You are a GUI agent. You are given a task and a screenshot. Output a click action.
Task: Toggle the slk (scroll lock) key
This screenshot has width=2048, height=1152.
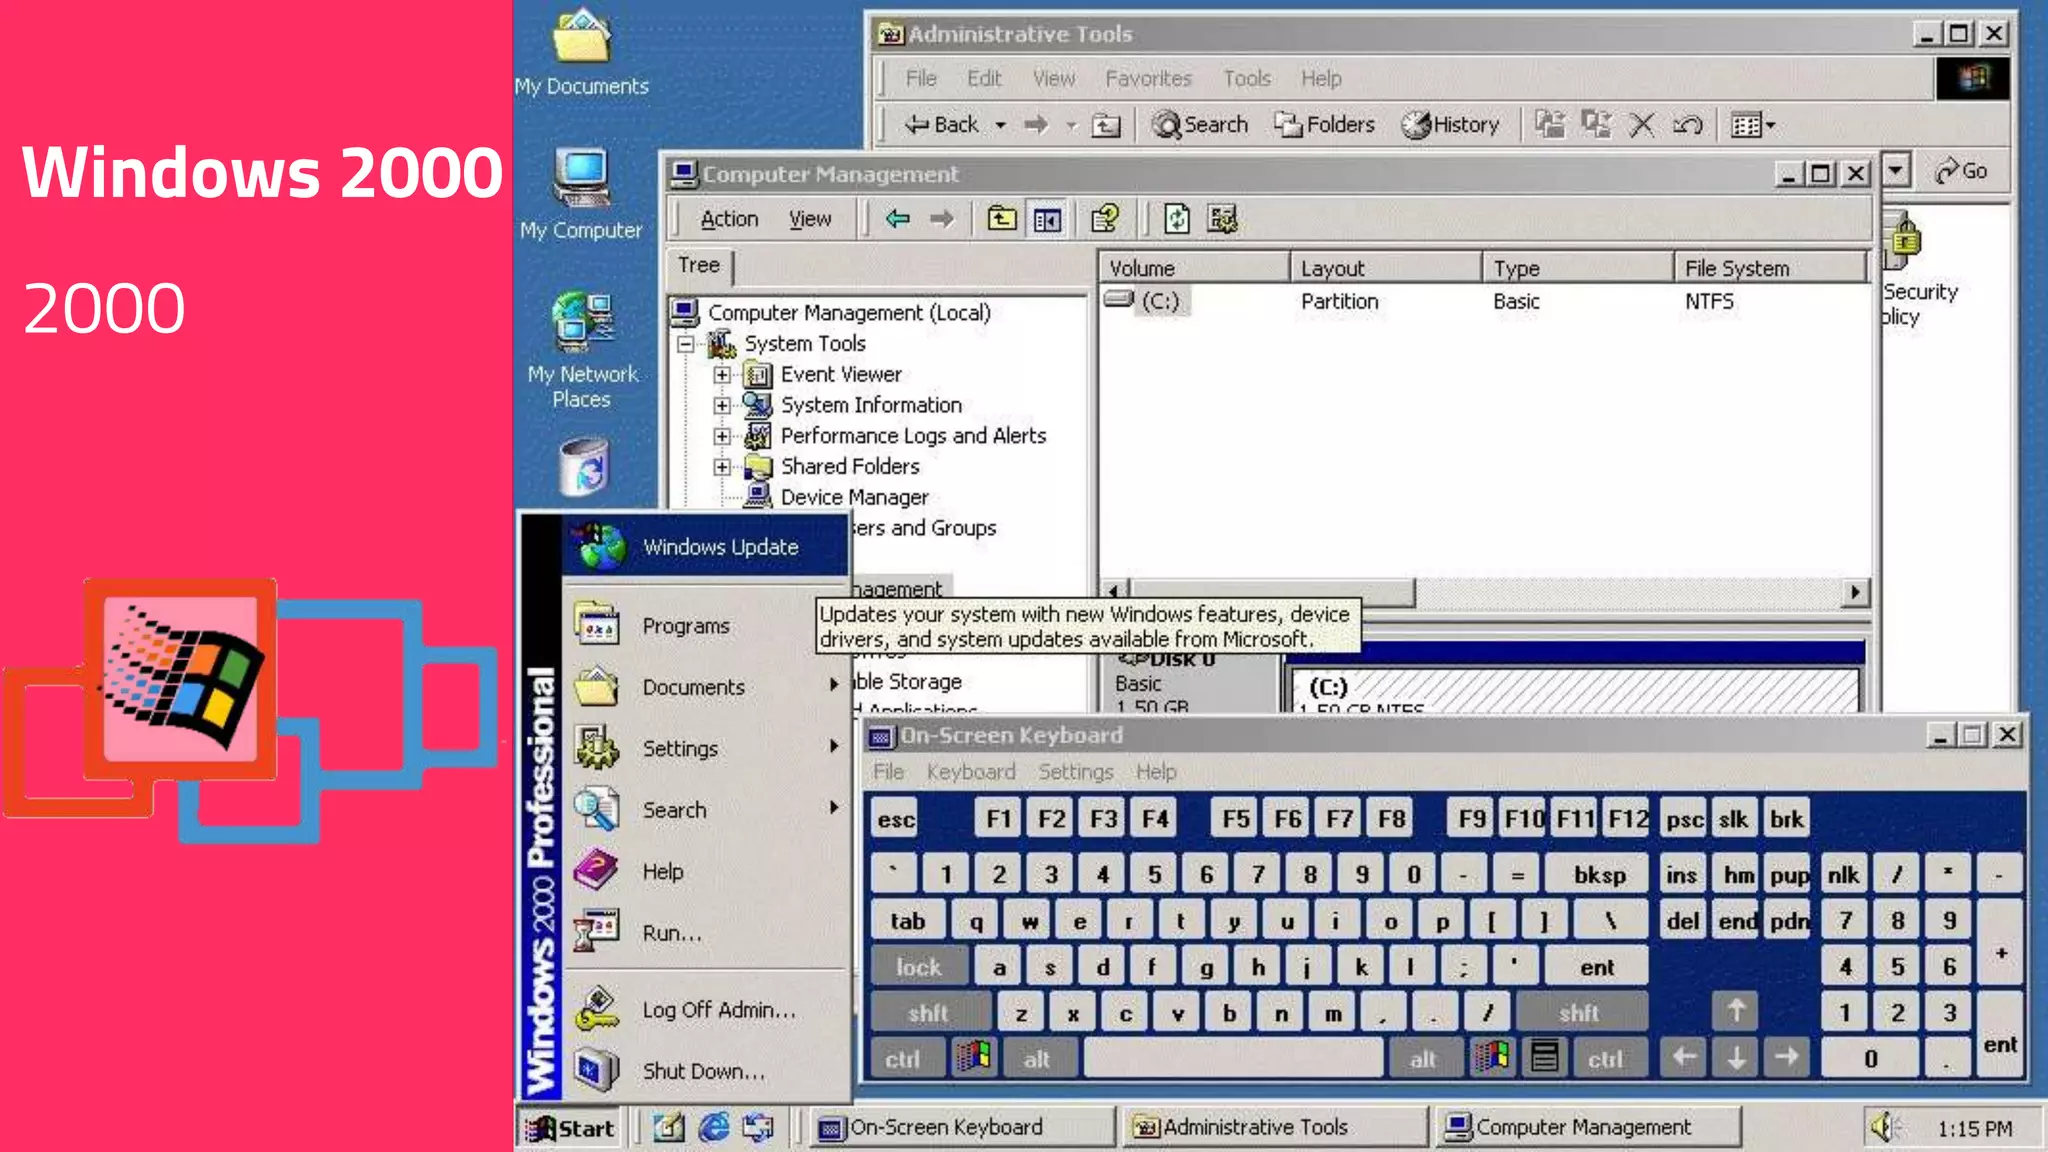(1733, 820)
